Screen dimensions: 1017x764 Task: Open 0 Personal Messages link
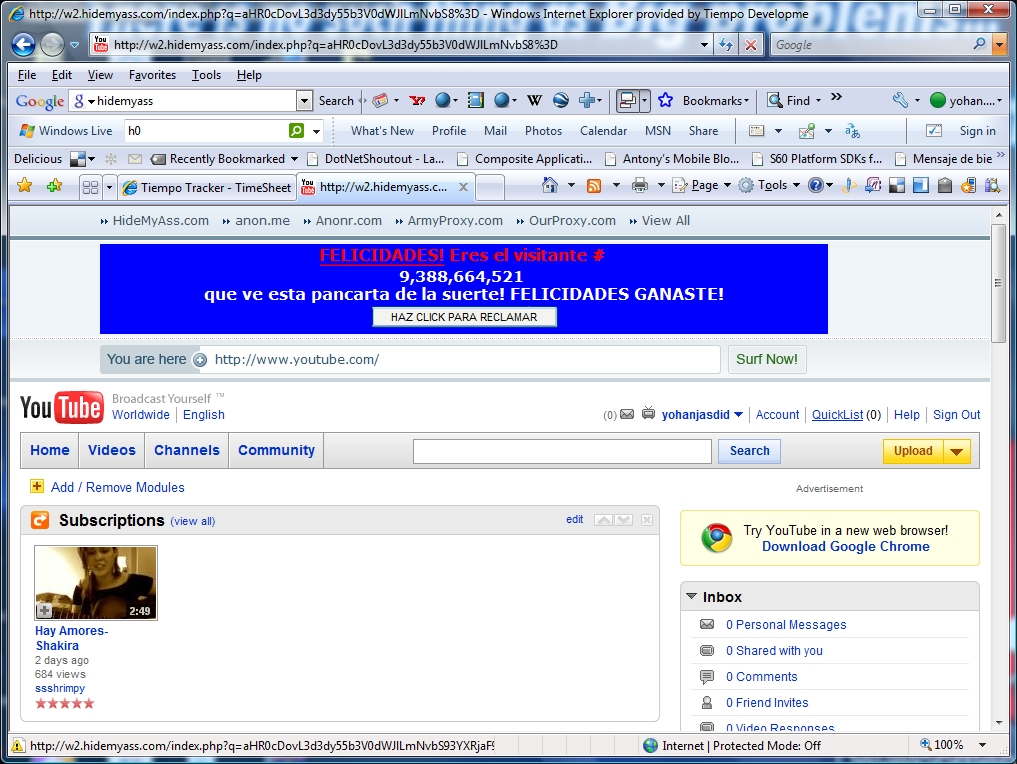[x=786, y=625]
